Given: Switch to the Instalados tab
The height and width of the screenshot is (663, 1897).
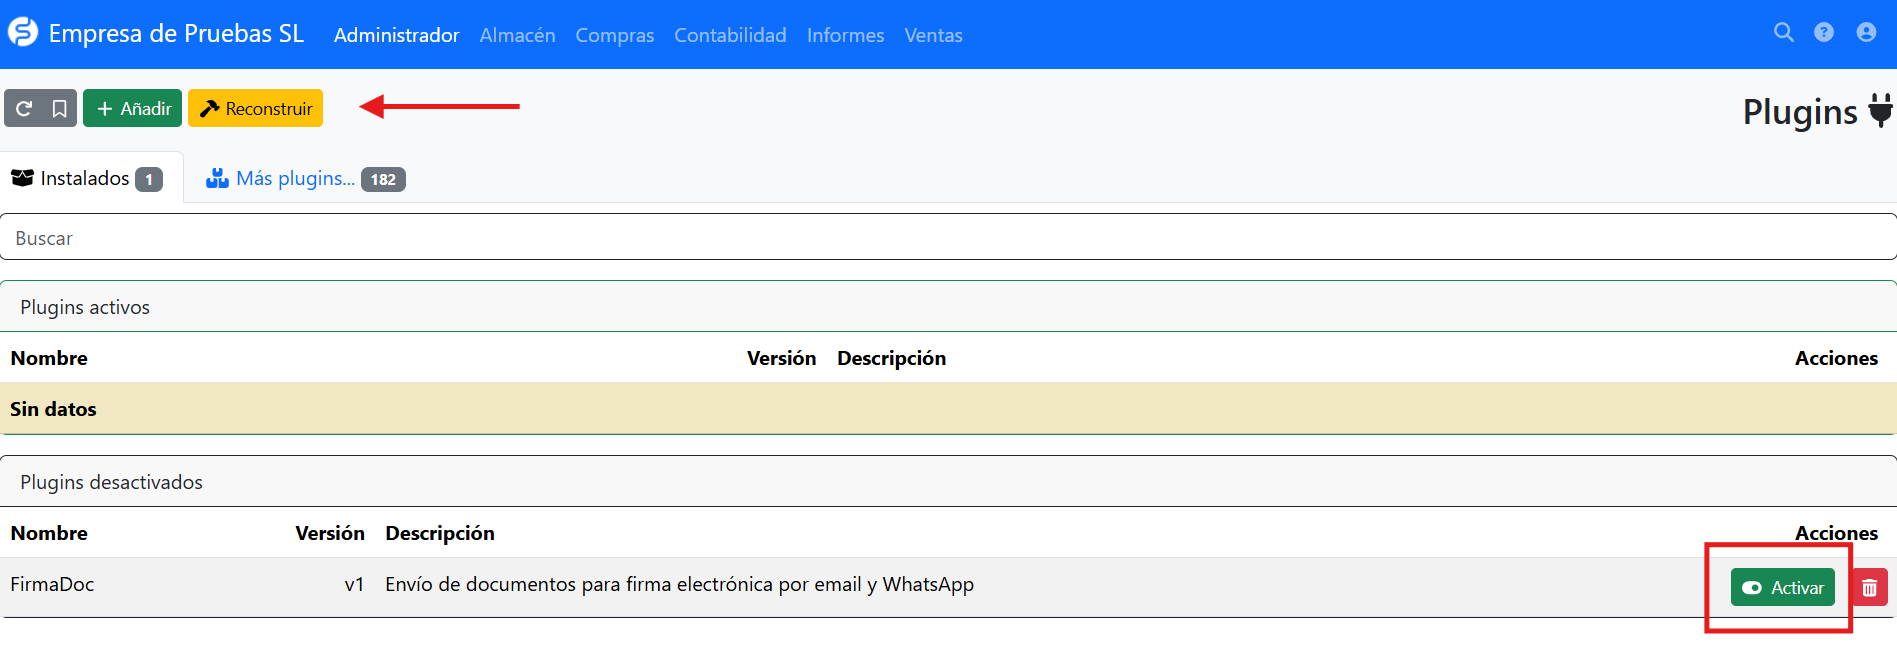Looking at the screenshot, I should (x=87, y=179).
